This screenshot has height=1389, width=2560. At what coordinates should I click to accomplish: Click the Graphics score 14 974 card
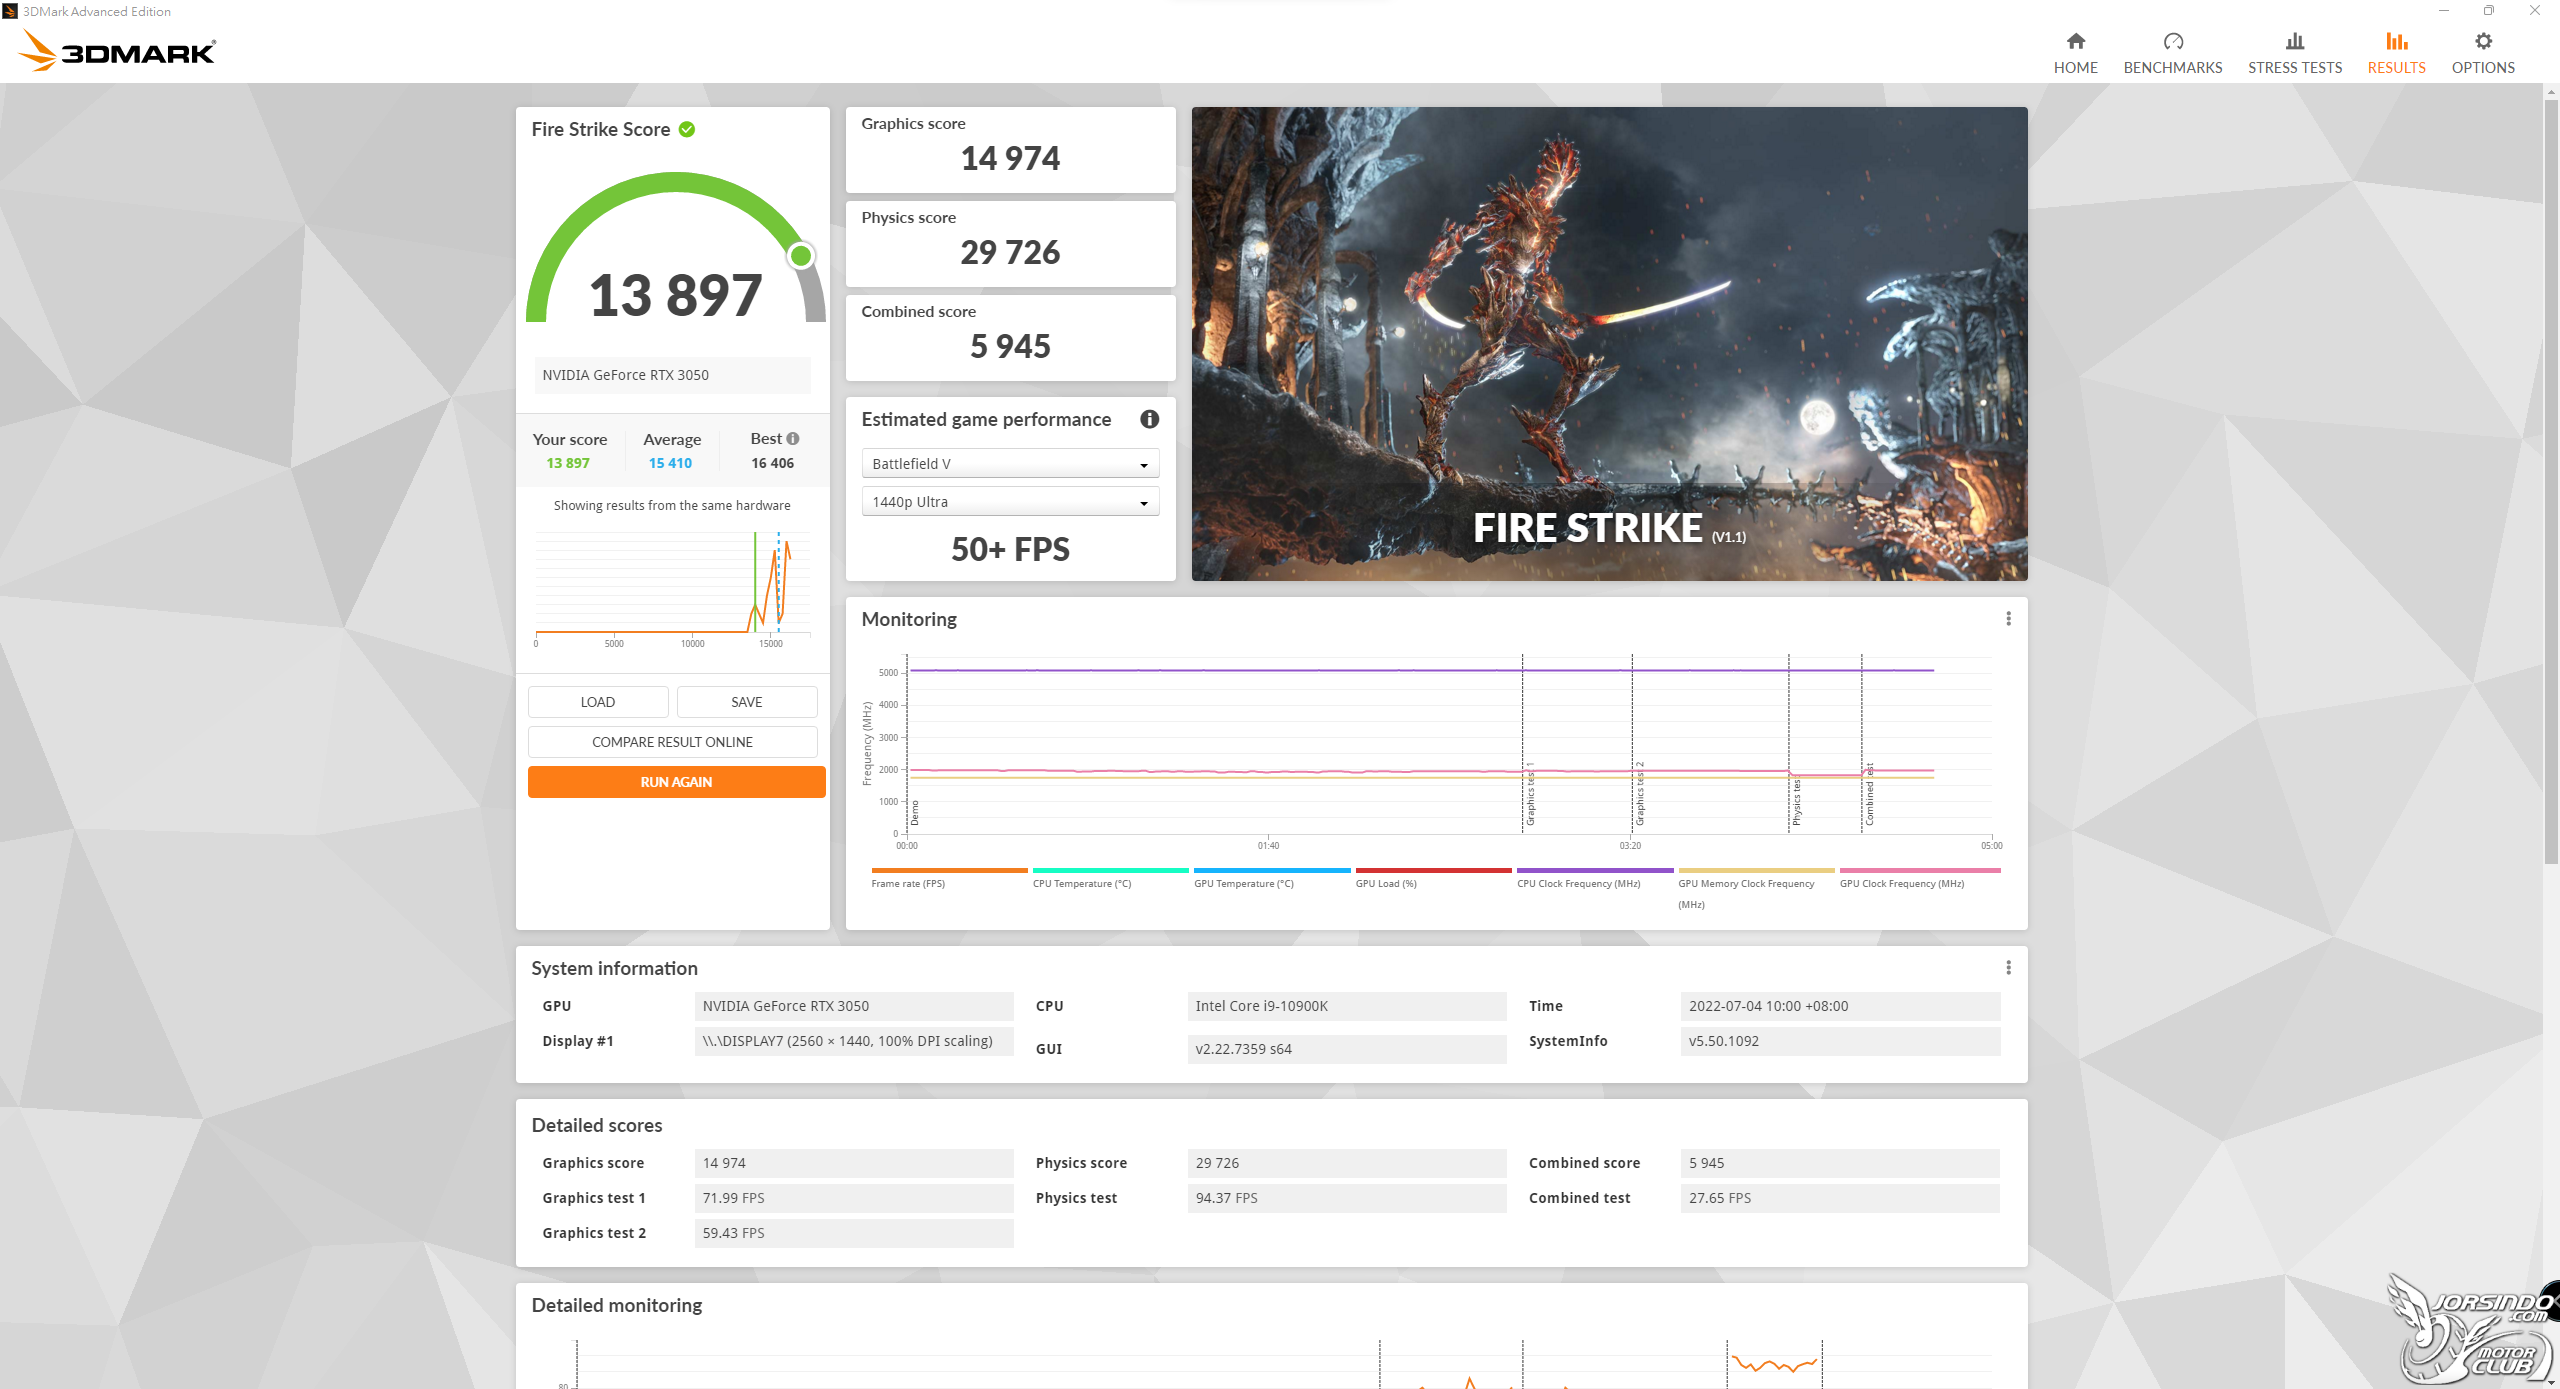coord(1010,150)
